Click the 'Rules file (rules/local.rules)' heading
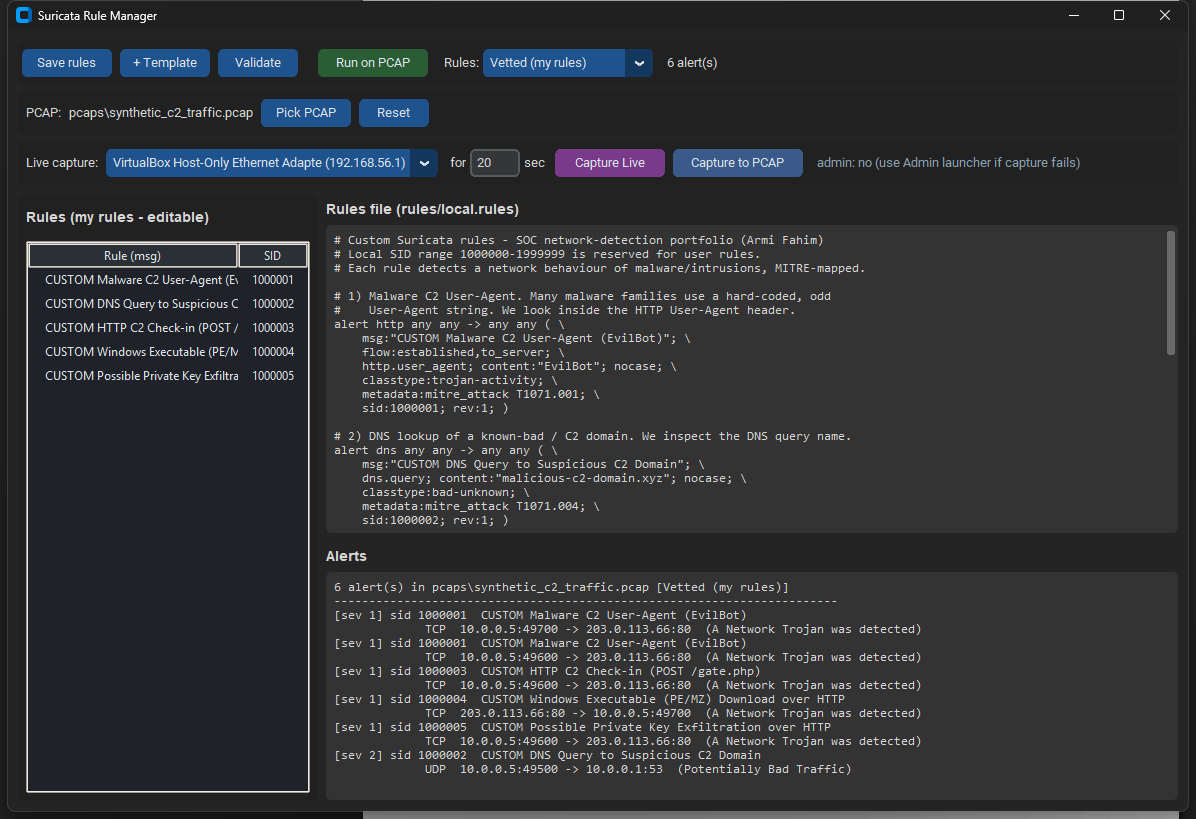The image size is (1196, 819). (x=423, y=210)
